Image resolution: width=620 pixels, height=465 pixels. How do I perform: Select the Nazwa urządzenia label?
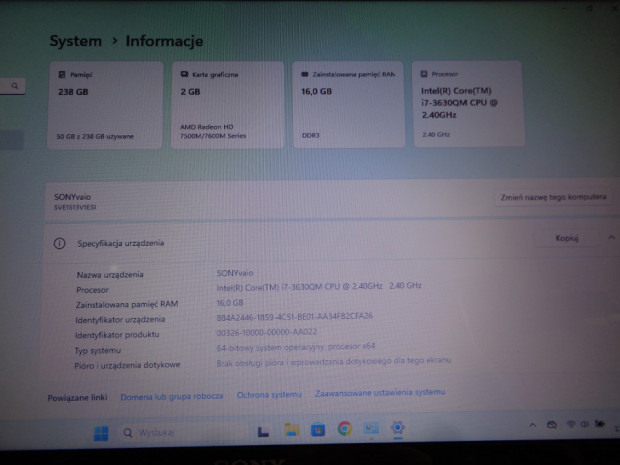point(110,274)
